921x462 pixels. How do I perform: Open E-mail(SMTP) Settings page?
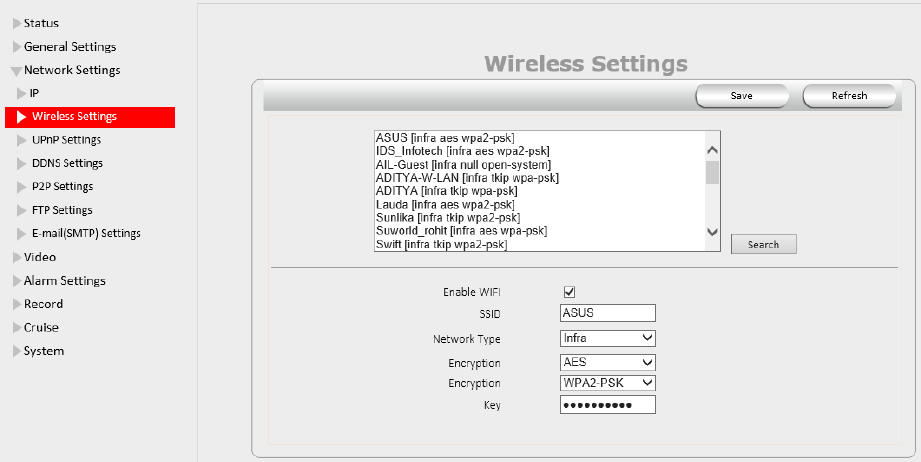[86, 234]
